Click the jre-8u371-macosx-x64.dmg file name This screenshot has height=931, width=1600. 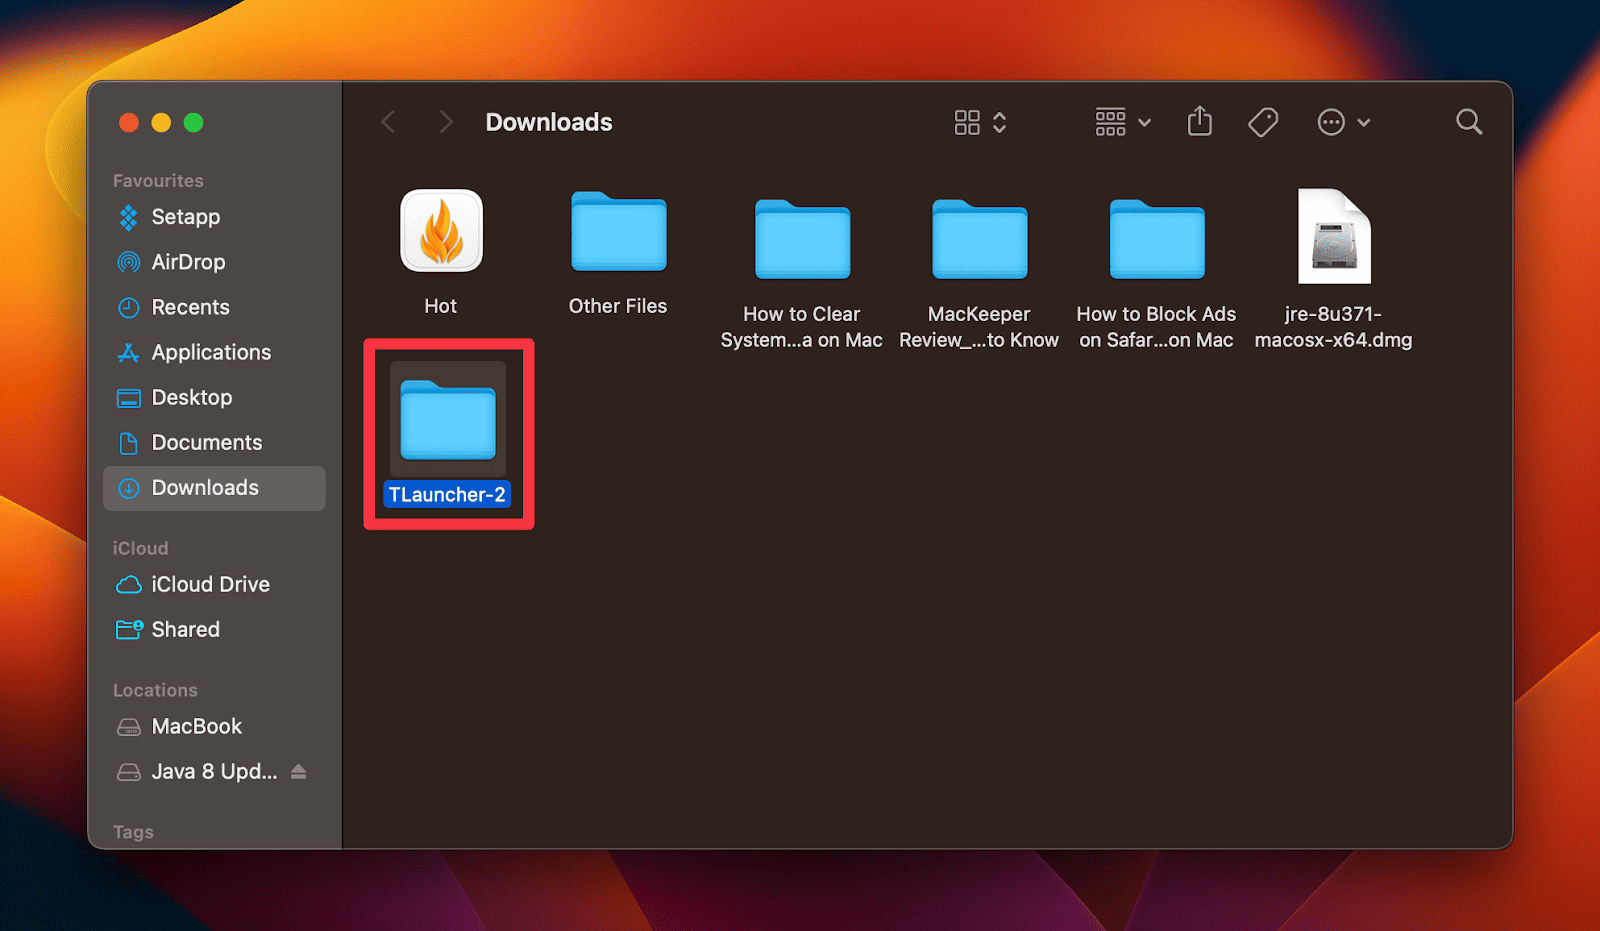[x=1333, y=327]
